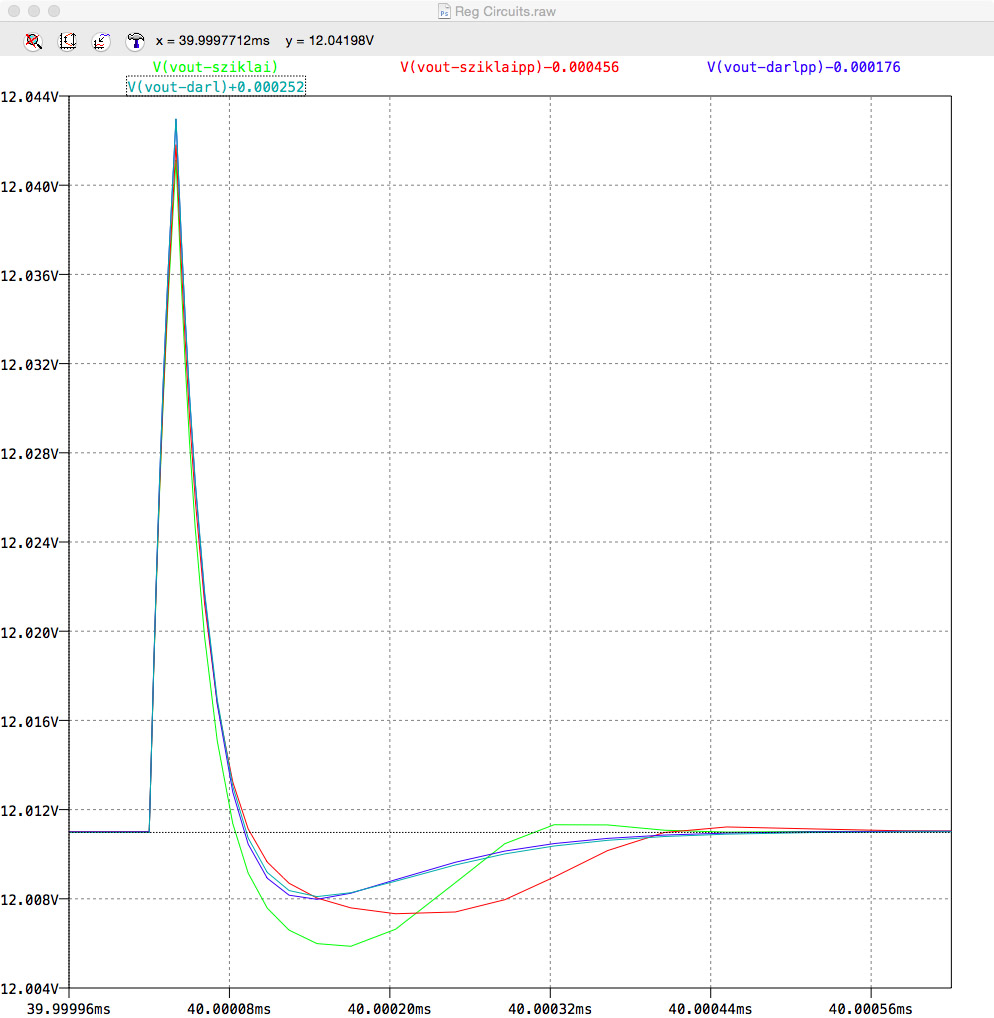
Task: Click the 40.00020ms x-axis label
Action: click(x=390, y=1009)
